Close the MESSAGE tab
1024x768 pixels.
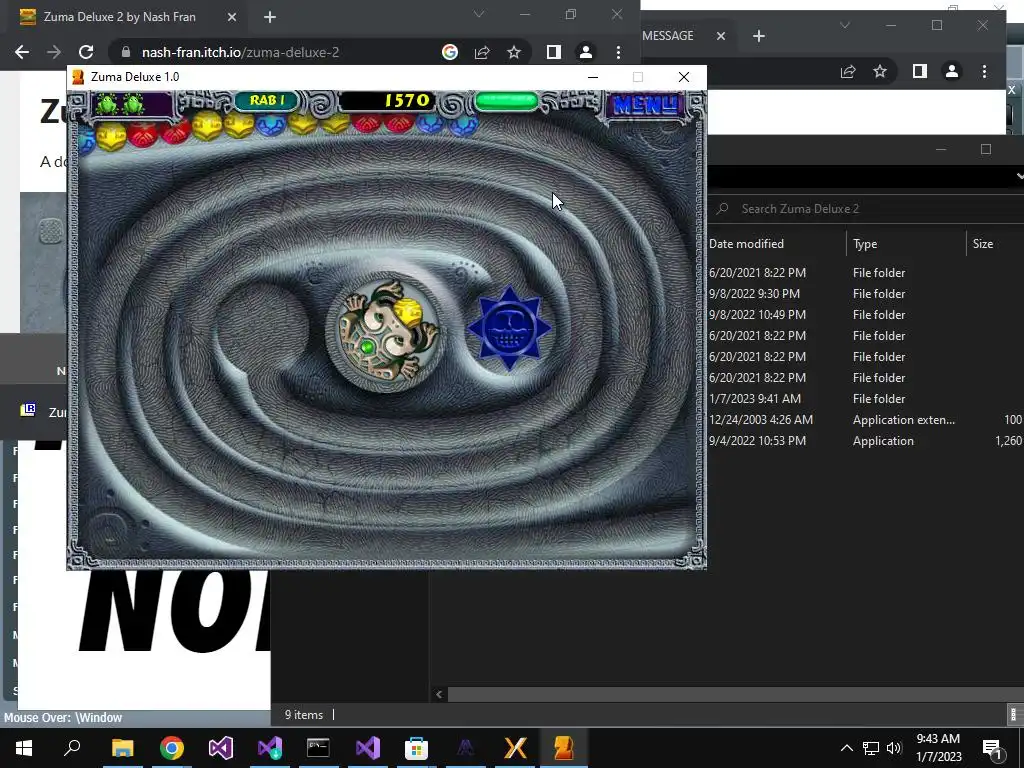[720, 36]
